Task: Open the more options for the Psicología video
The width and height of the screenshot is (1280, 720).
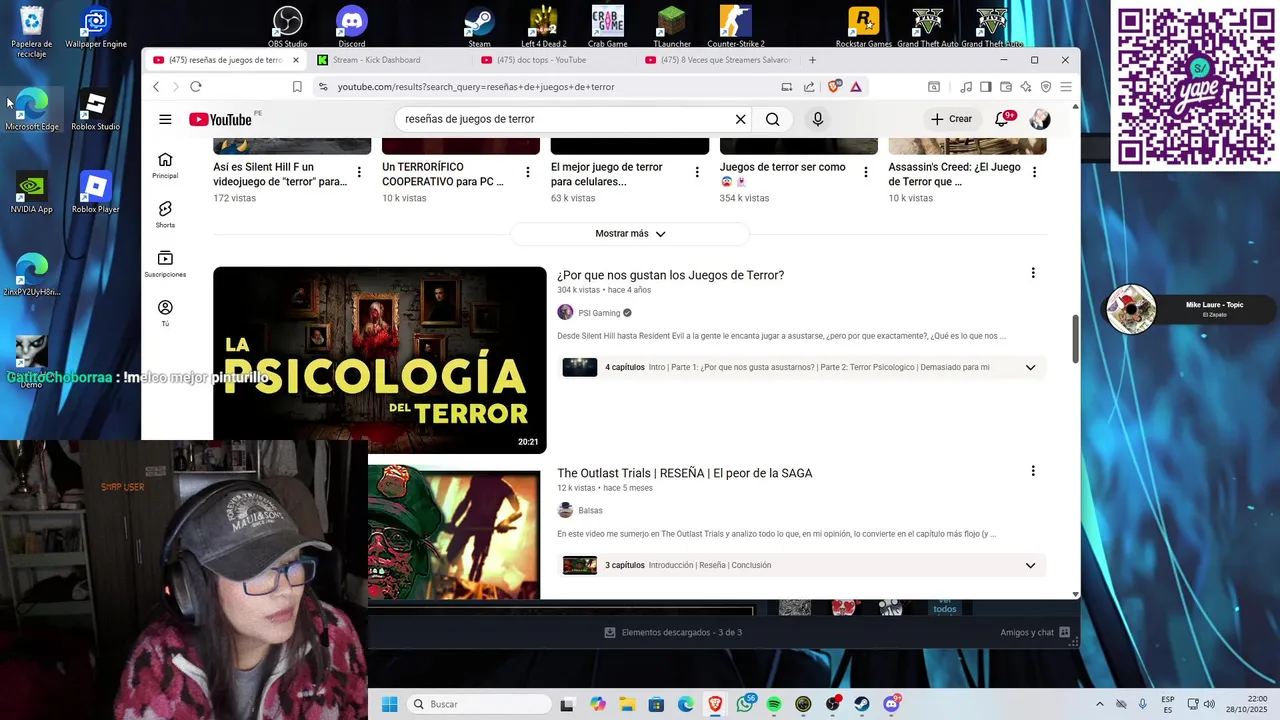Action: point(1033,273)
